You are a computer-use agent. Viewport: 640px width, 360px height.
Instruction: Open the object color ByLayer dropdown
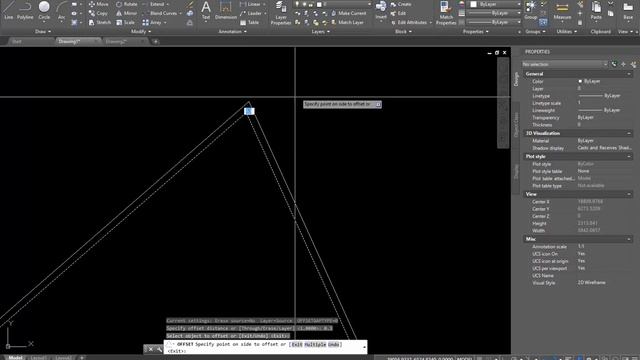(496, 4)
